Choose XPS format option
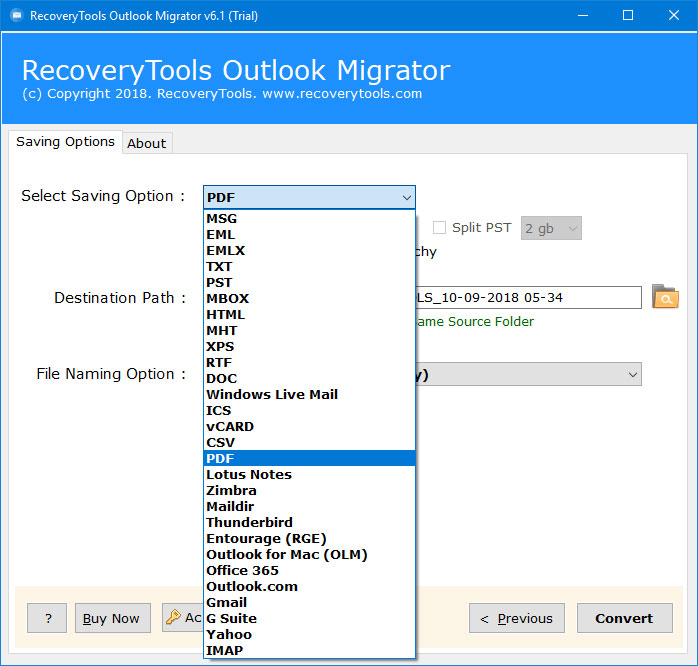Viewport: 698px width, 666px height. point(309,347)
